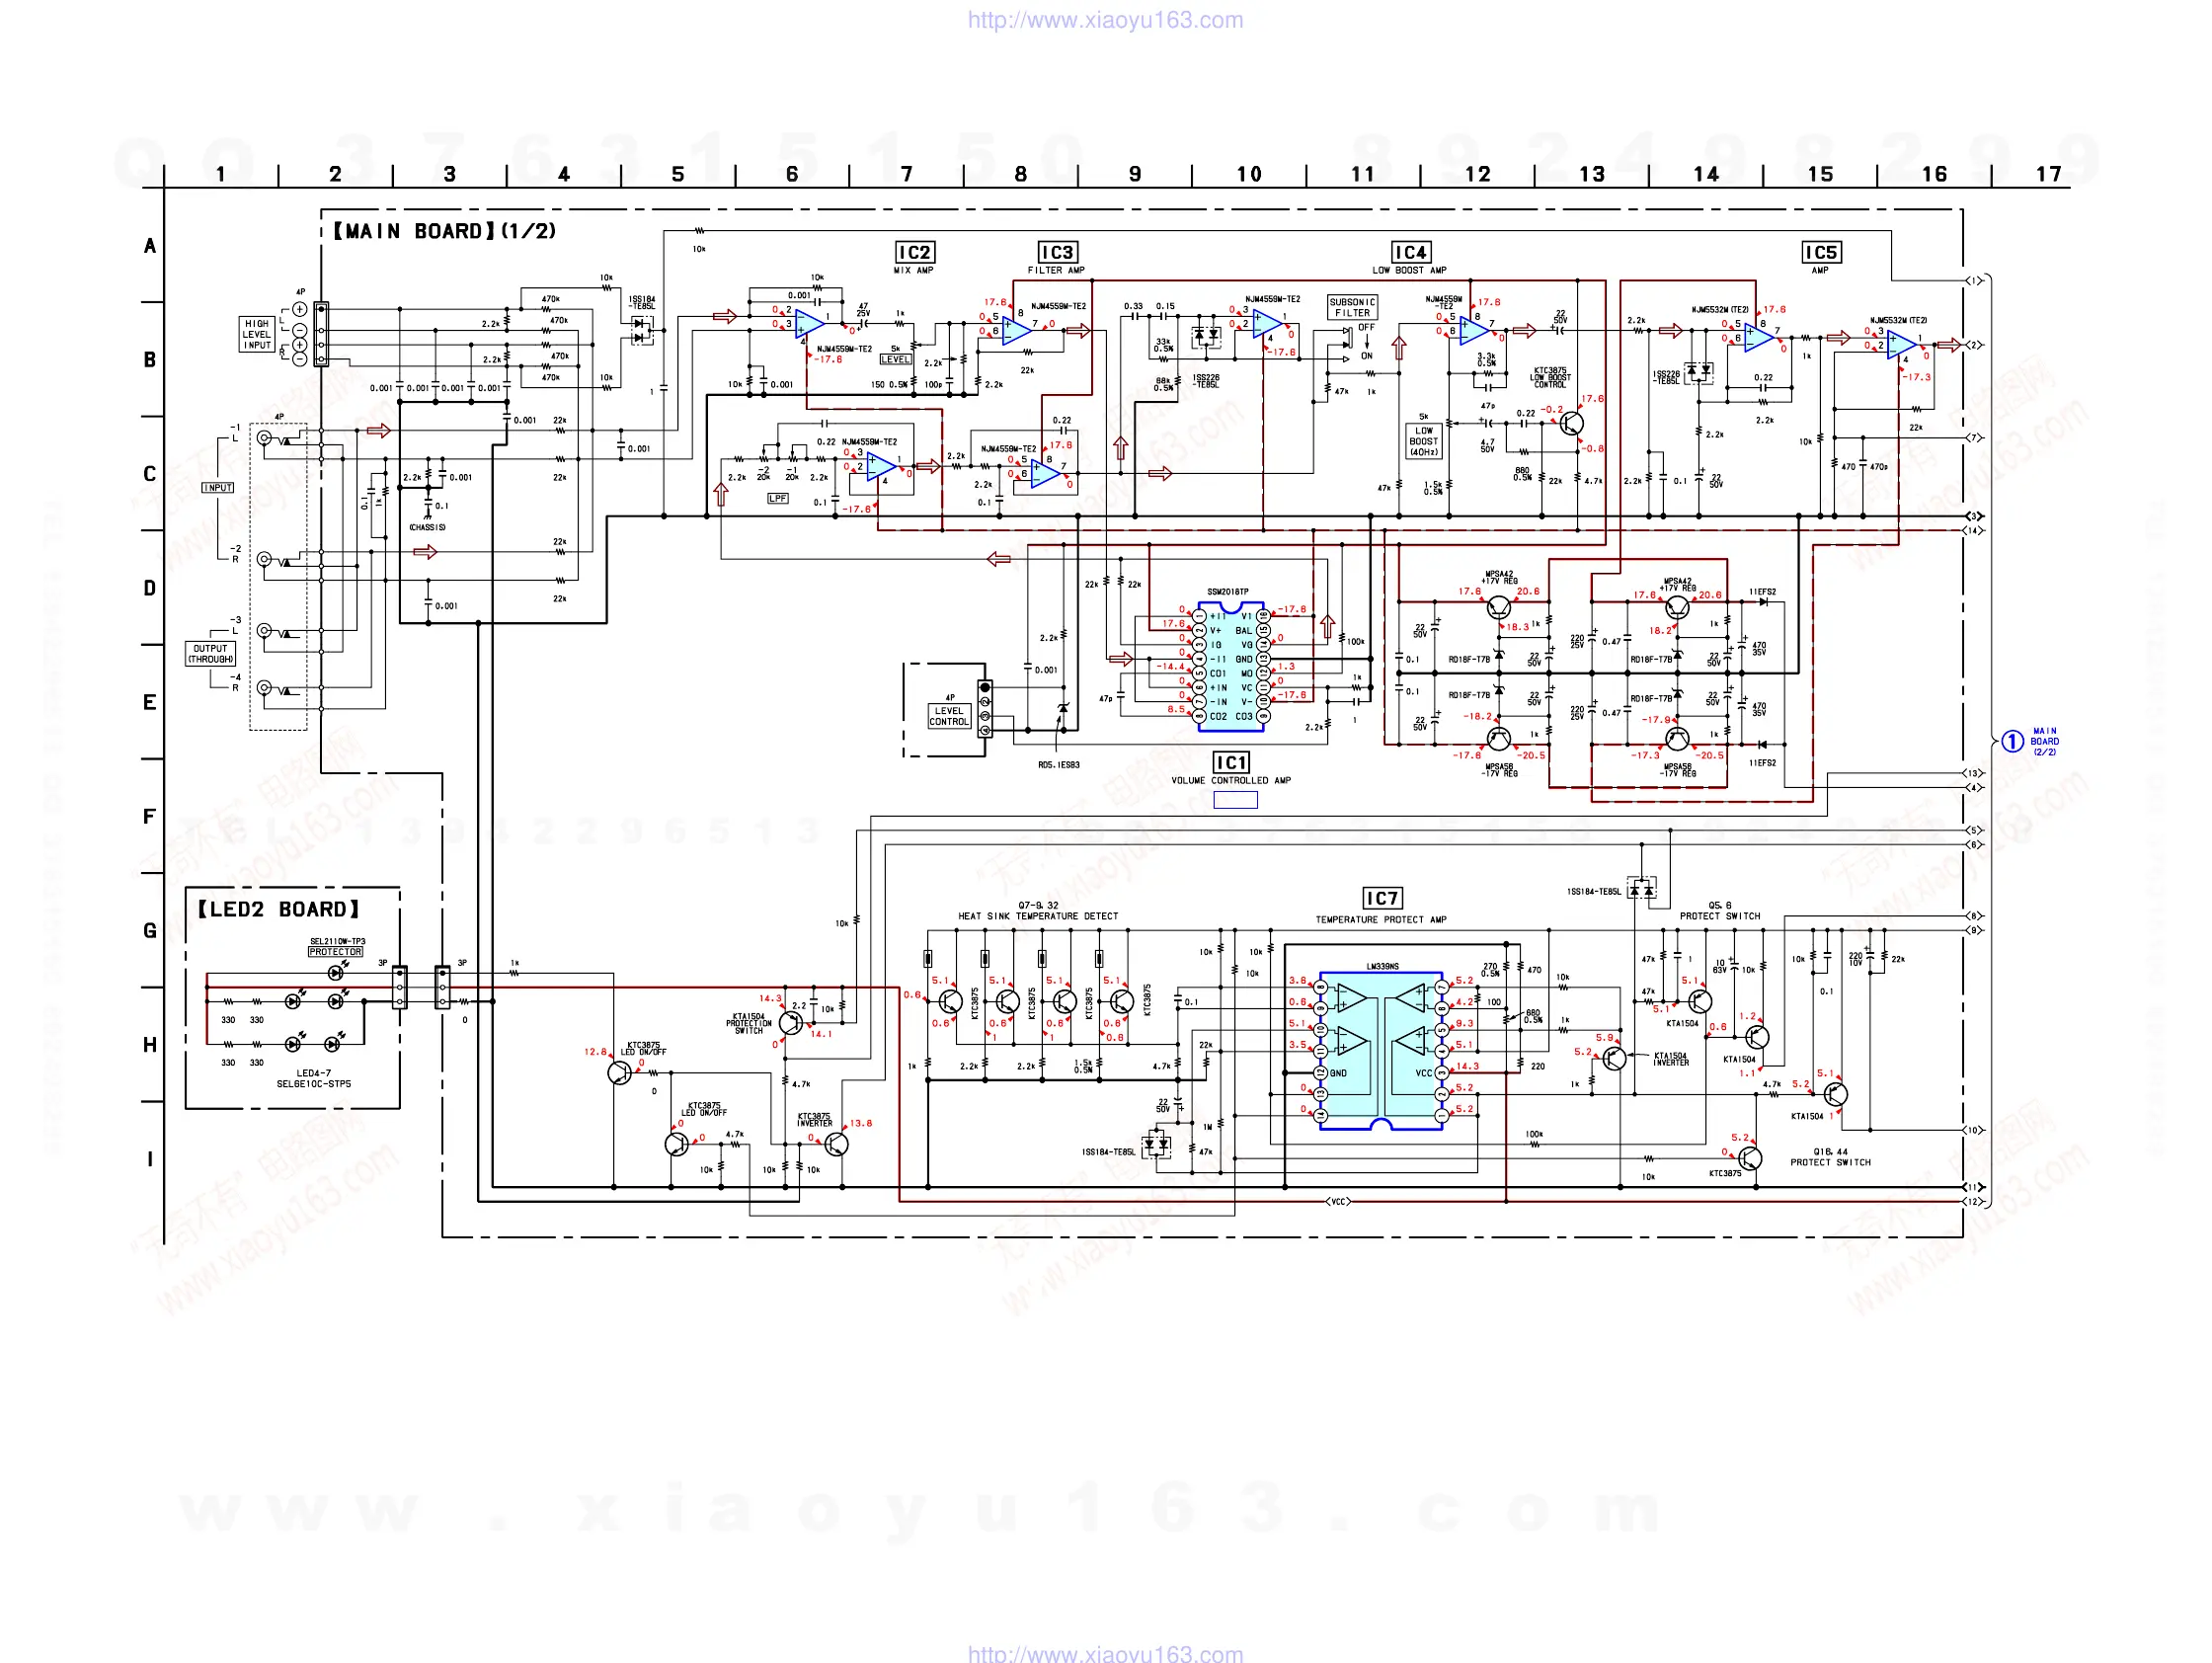Click the LEVEL CONTROL connector box
This screenshot has height=1663, width=2212.
948,716
